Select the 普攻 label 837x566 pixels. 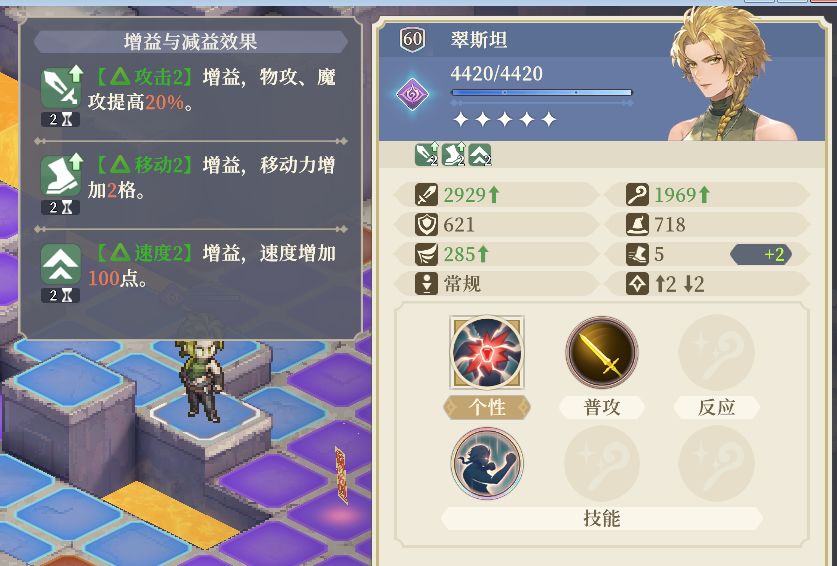602,407
